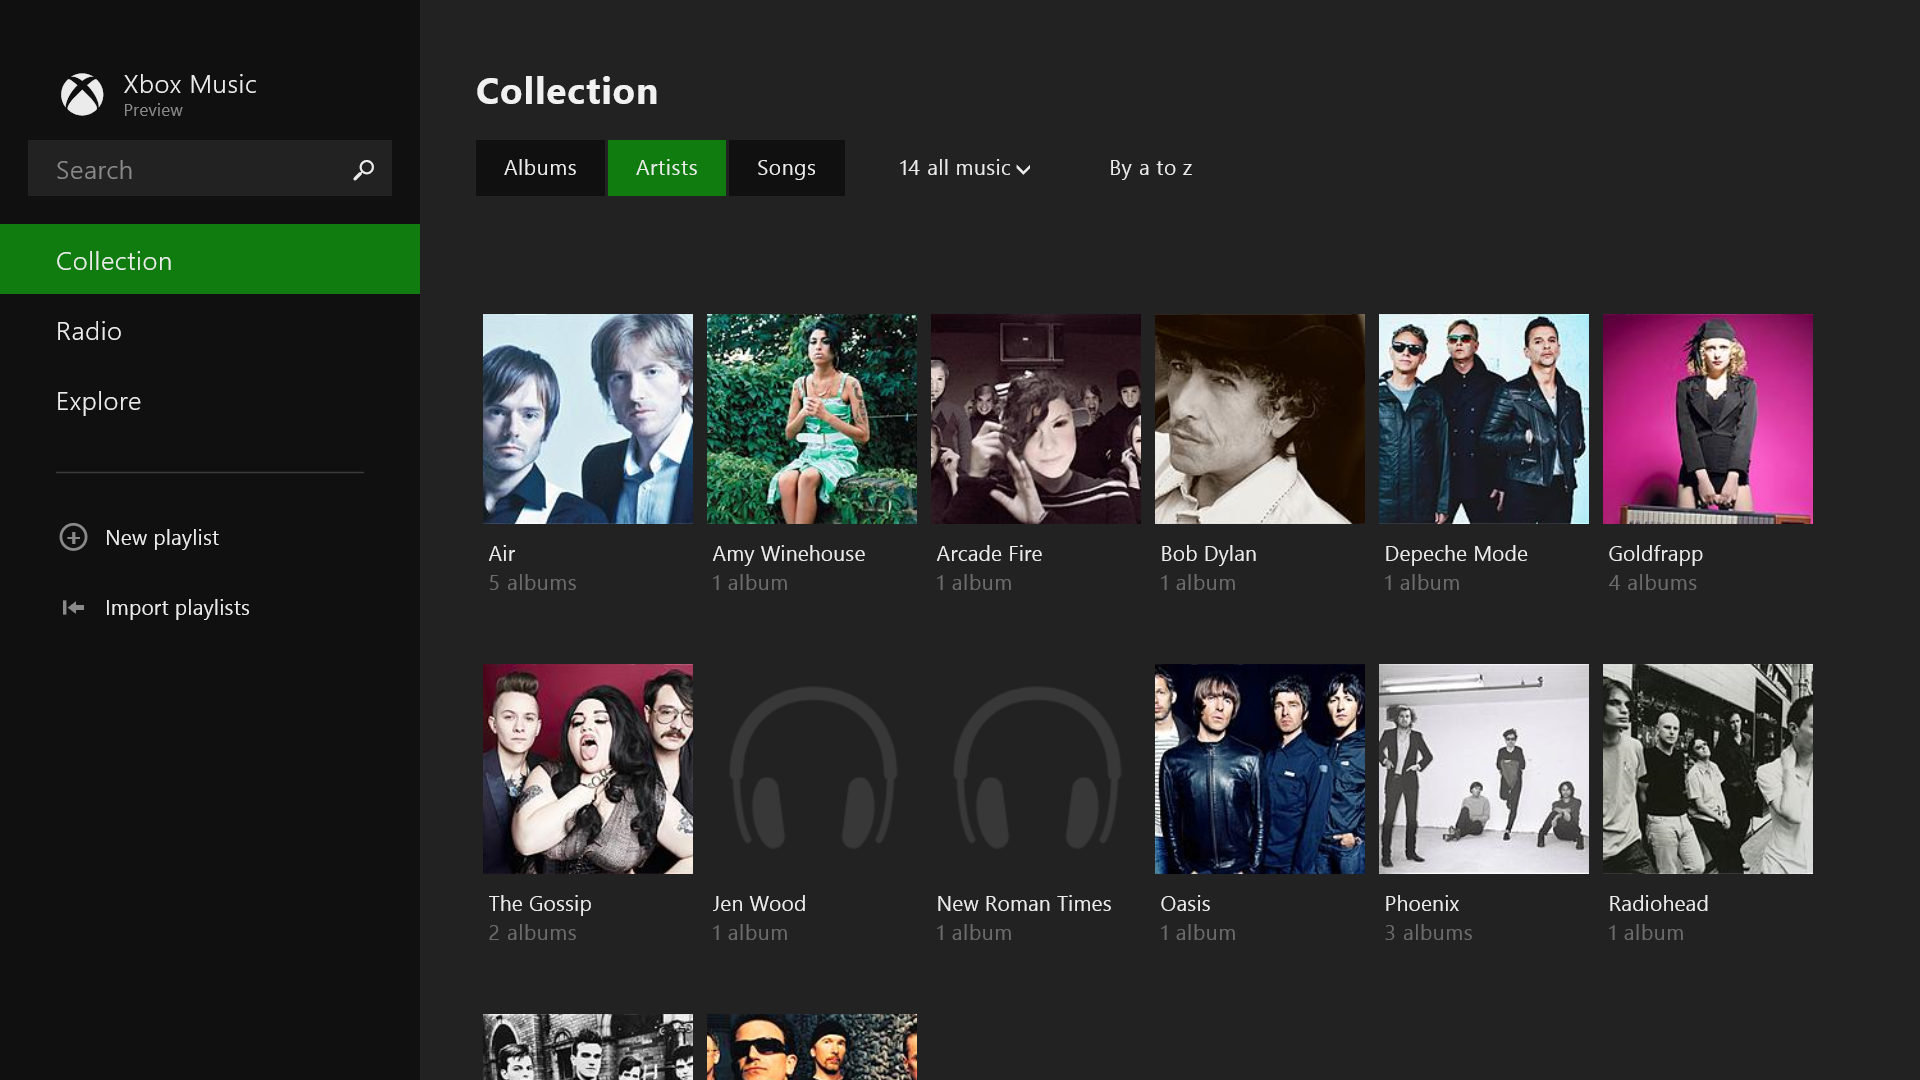Click the Xbox logo icon
The width and height of the screenshot is (1920, 1080).
(82, 95)
